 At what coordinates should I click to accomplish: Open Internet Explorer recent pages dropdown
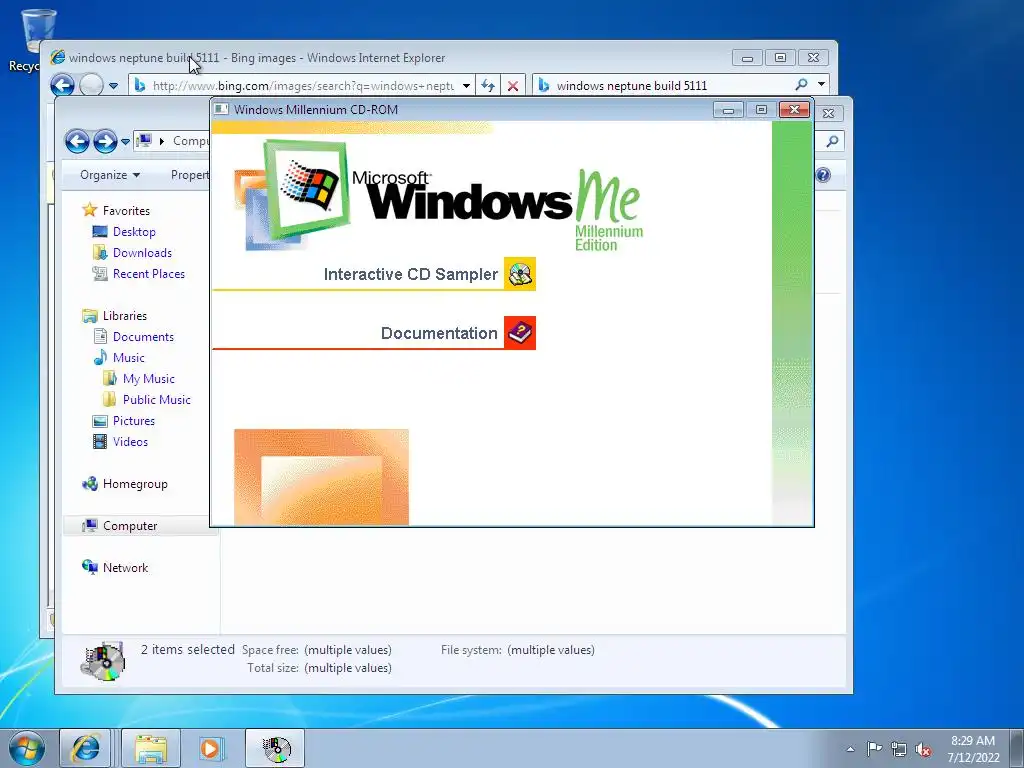[x=113, y=86]
